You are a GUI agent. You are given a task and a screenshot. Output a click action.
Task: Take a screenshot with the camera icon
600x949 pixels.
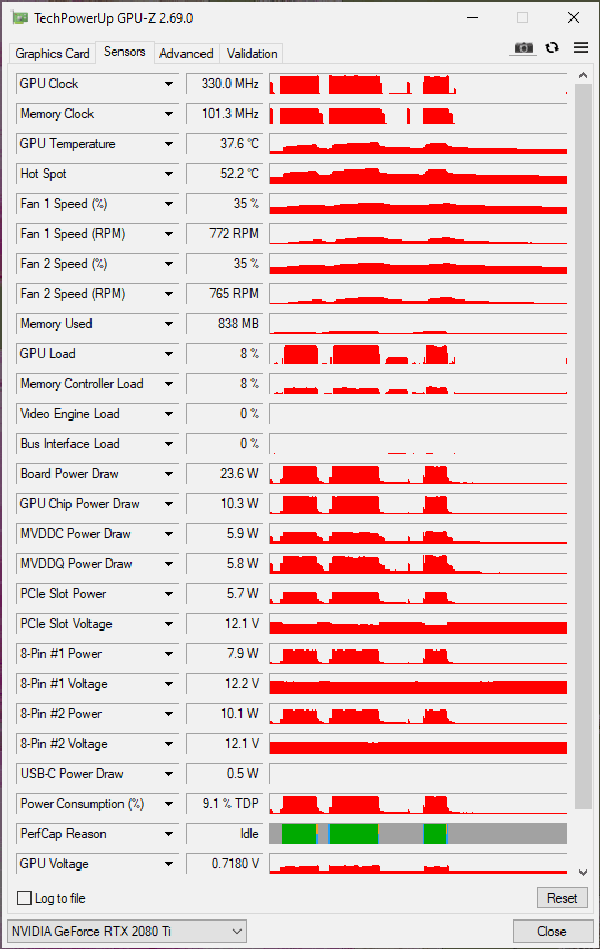coord(524,48)
